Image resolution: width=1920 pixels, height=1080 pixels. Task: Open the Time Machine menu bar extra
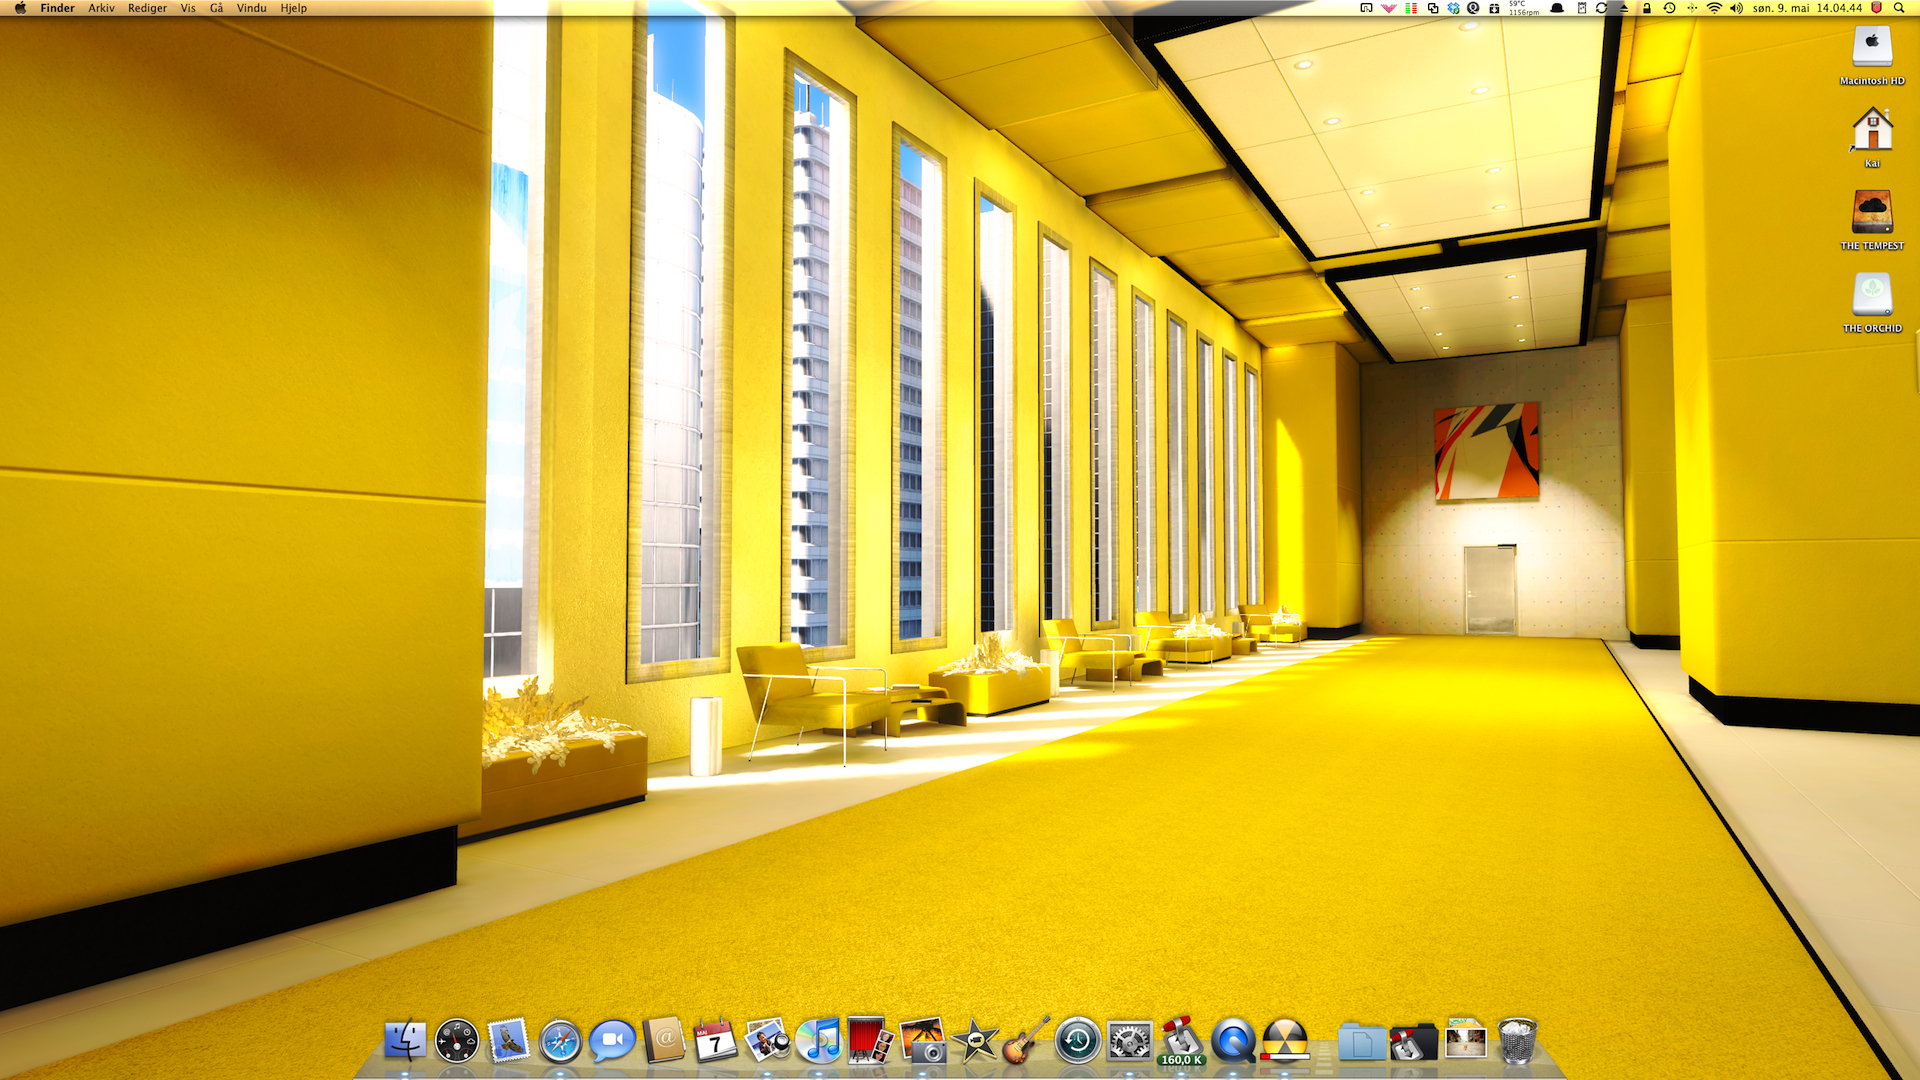coord(1669,8)
